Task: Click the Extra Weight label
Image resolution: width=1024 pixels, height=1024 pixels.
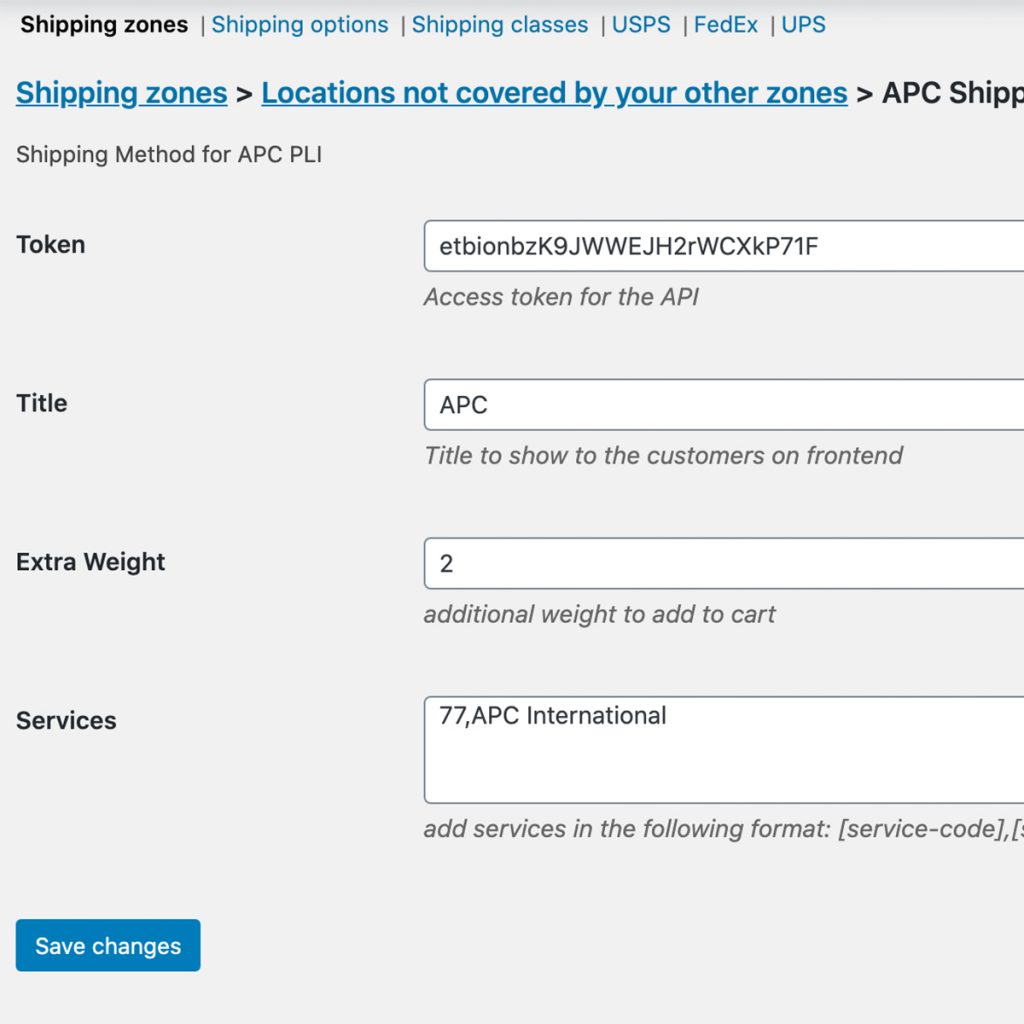Action: (x=91, y=562)
